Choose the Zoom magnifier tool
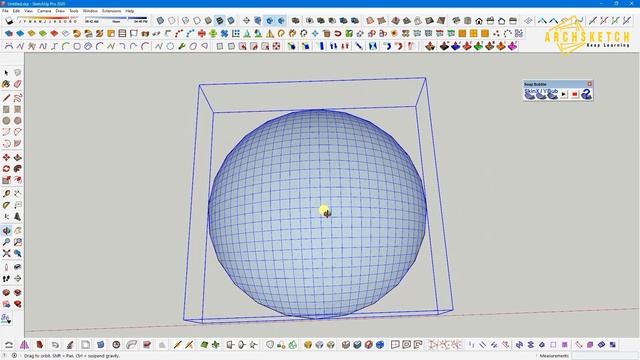Screen dimensions: 640x360 pyautogui.click(x=6, y=242)
